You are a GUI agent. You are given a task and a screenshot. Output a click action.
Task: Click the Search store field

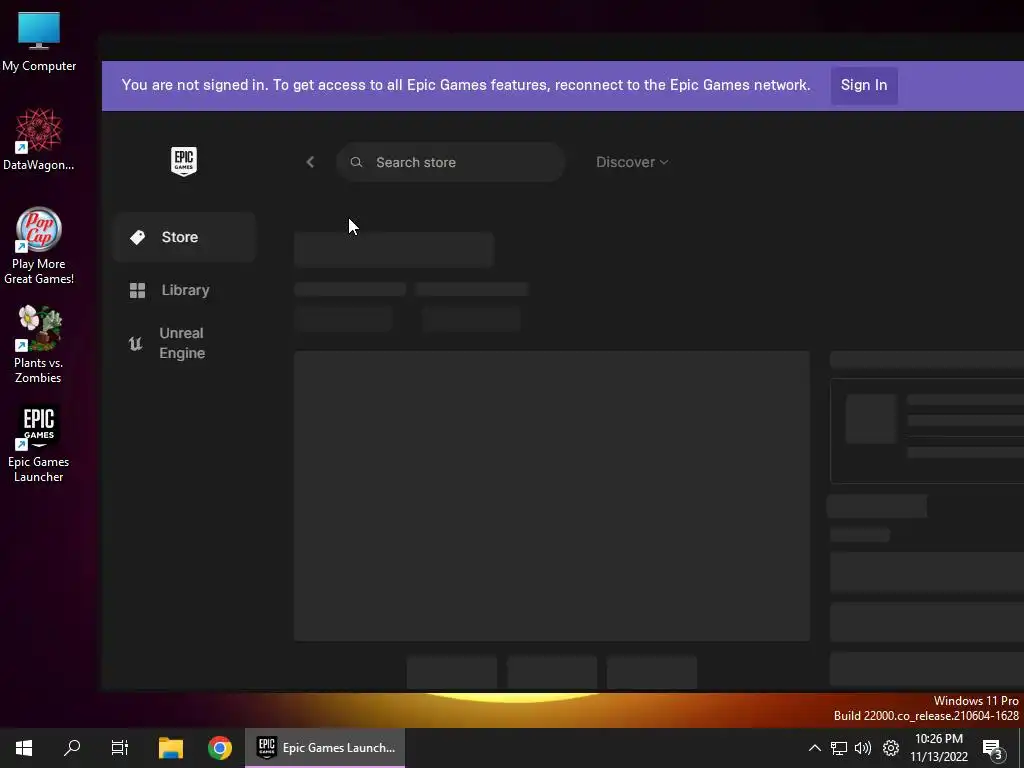(x=450, y=162)
